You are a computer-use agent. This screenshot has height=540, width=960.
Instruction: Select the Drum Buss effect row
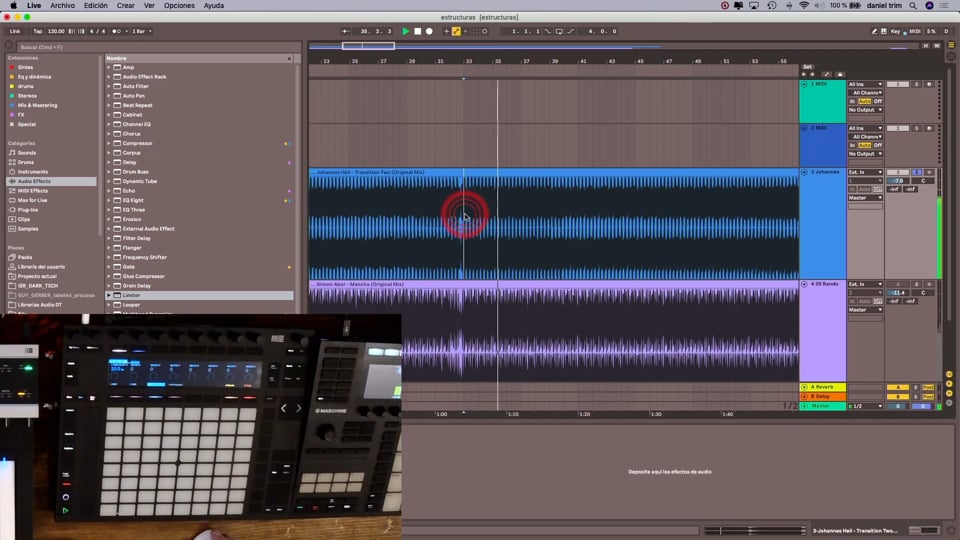pyautogui.click(x=200, y=172)
